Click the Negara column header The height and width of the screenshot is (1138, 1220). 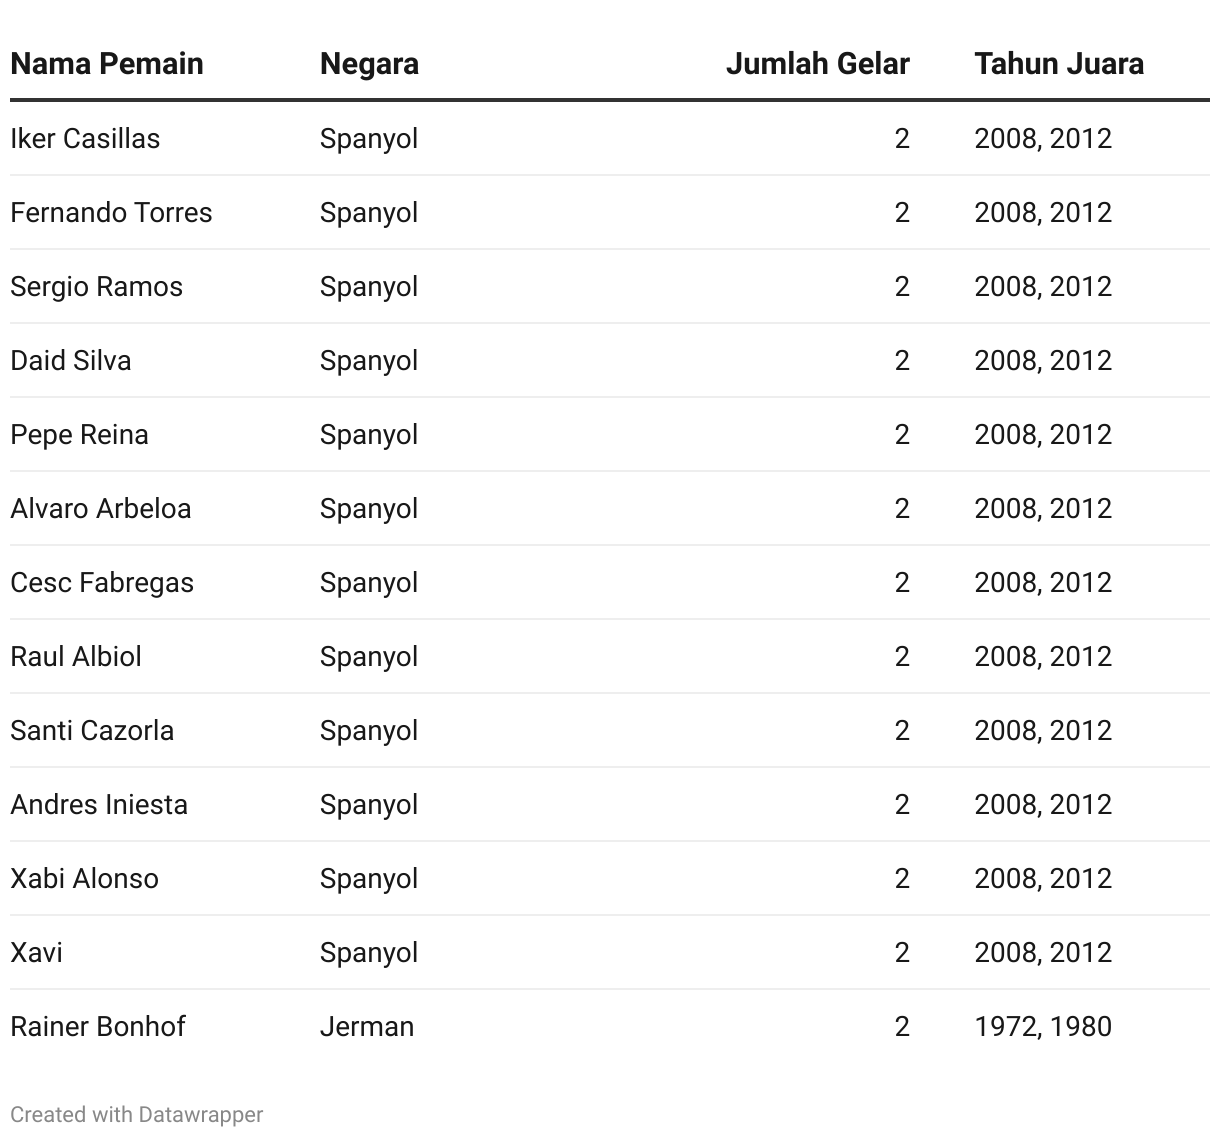click(x=369, y=64)
